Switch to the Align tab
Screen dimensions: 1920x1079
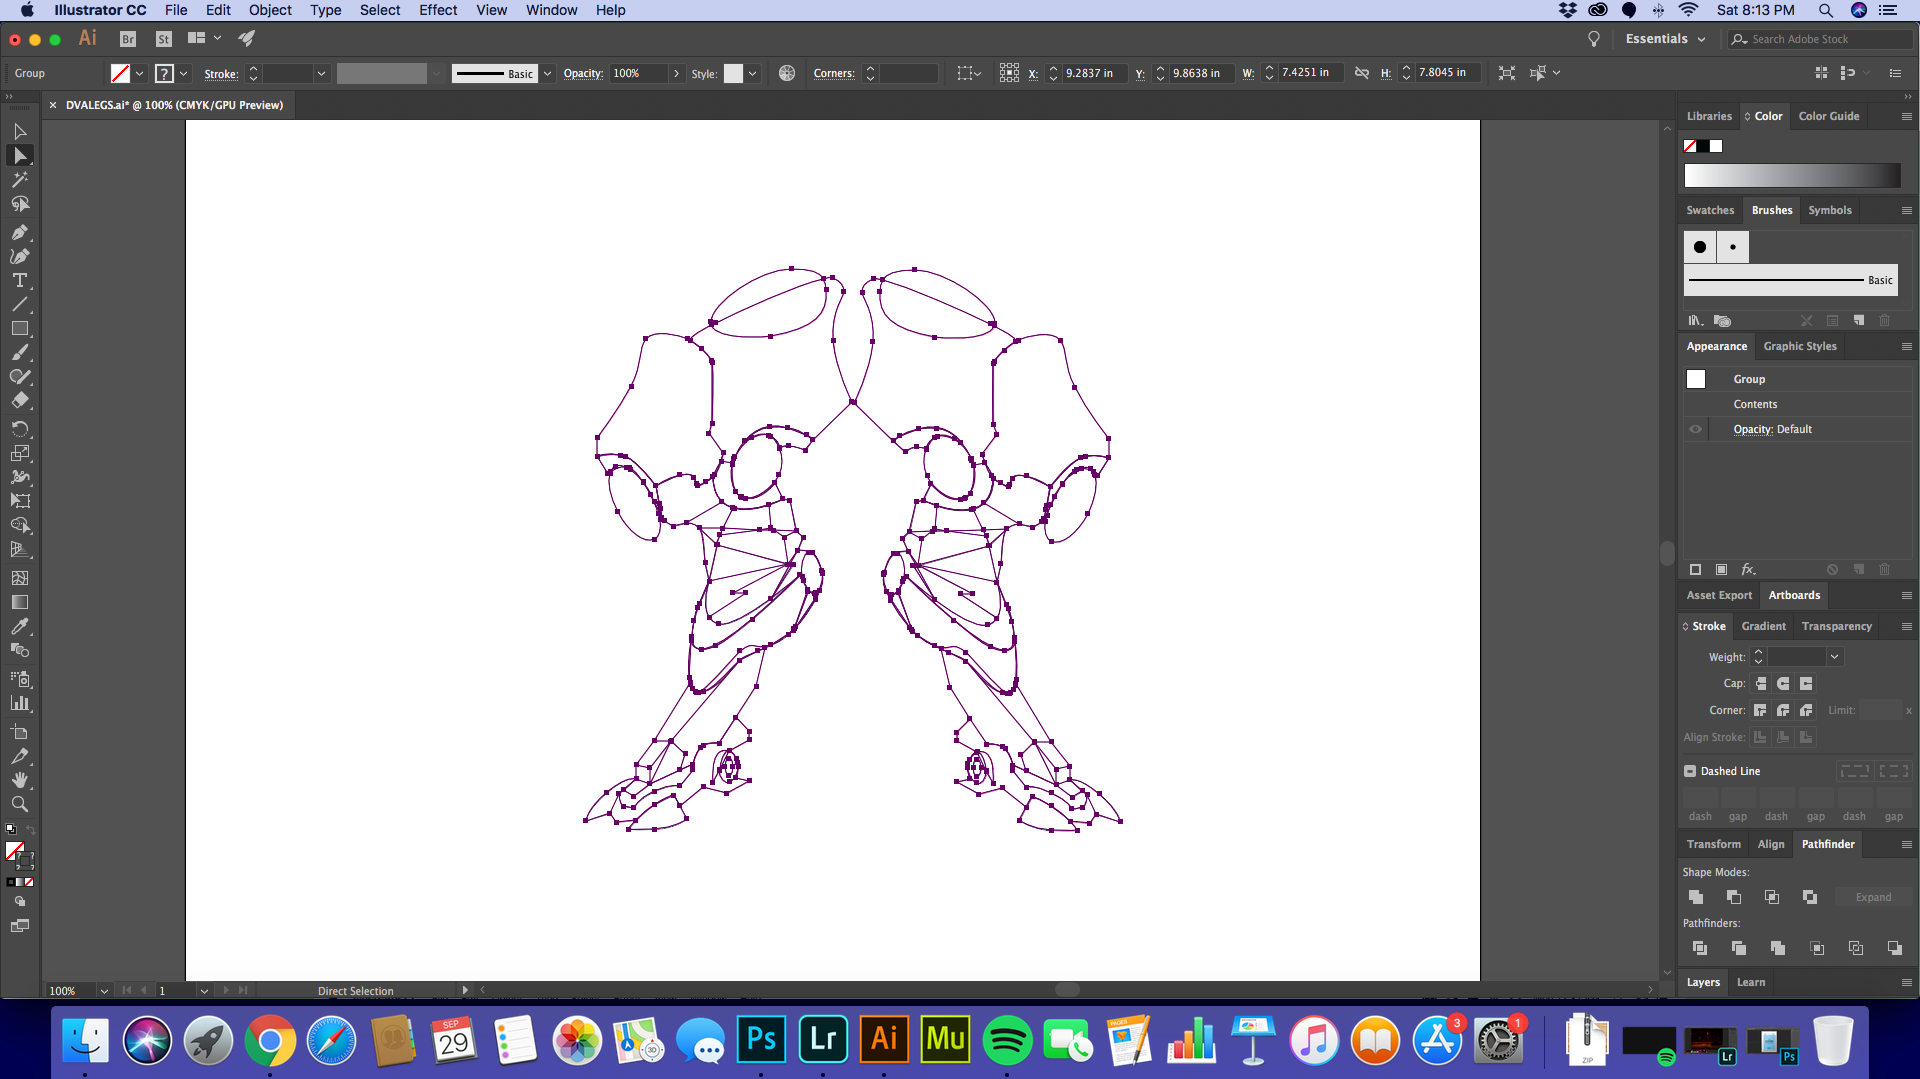[x=1770, y=844]
